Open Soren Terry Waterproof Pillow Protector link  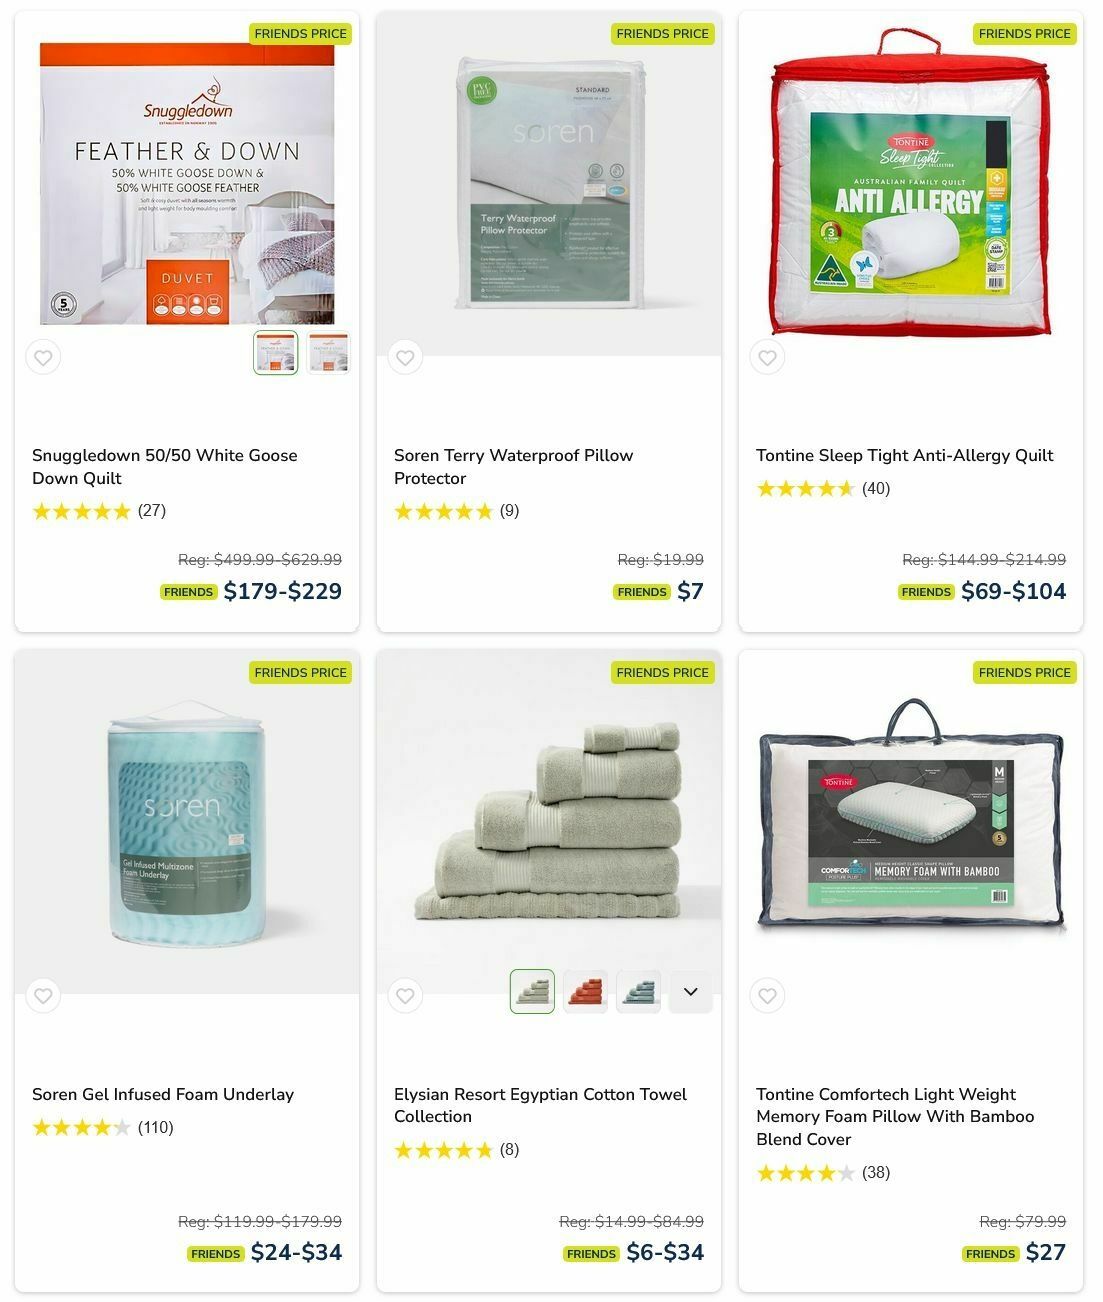click(513, 467)
